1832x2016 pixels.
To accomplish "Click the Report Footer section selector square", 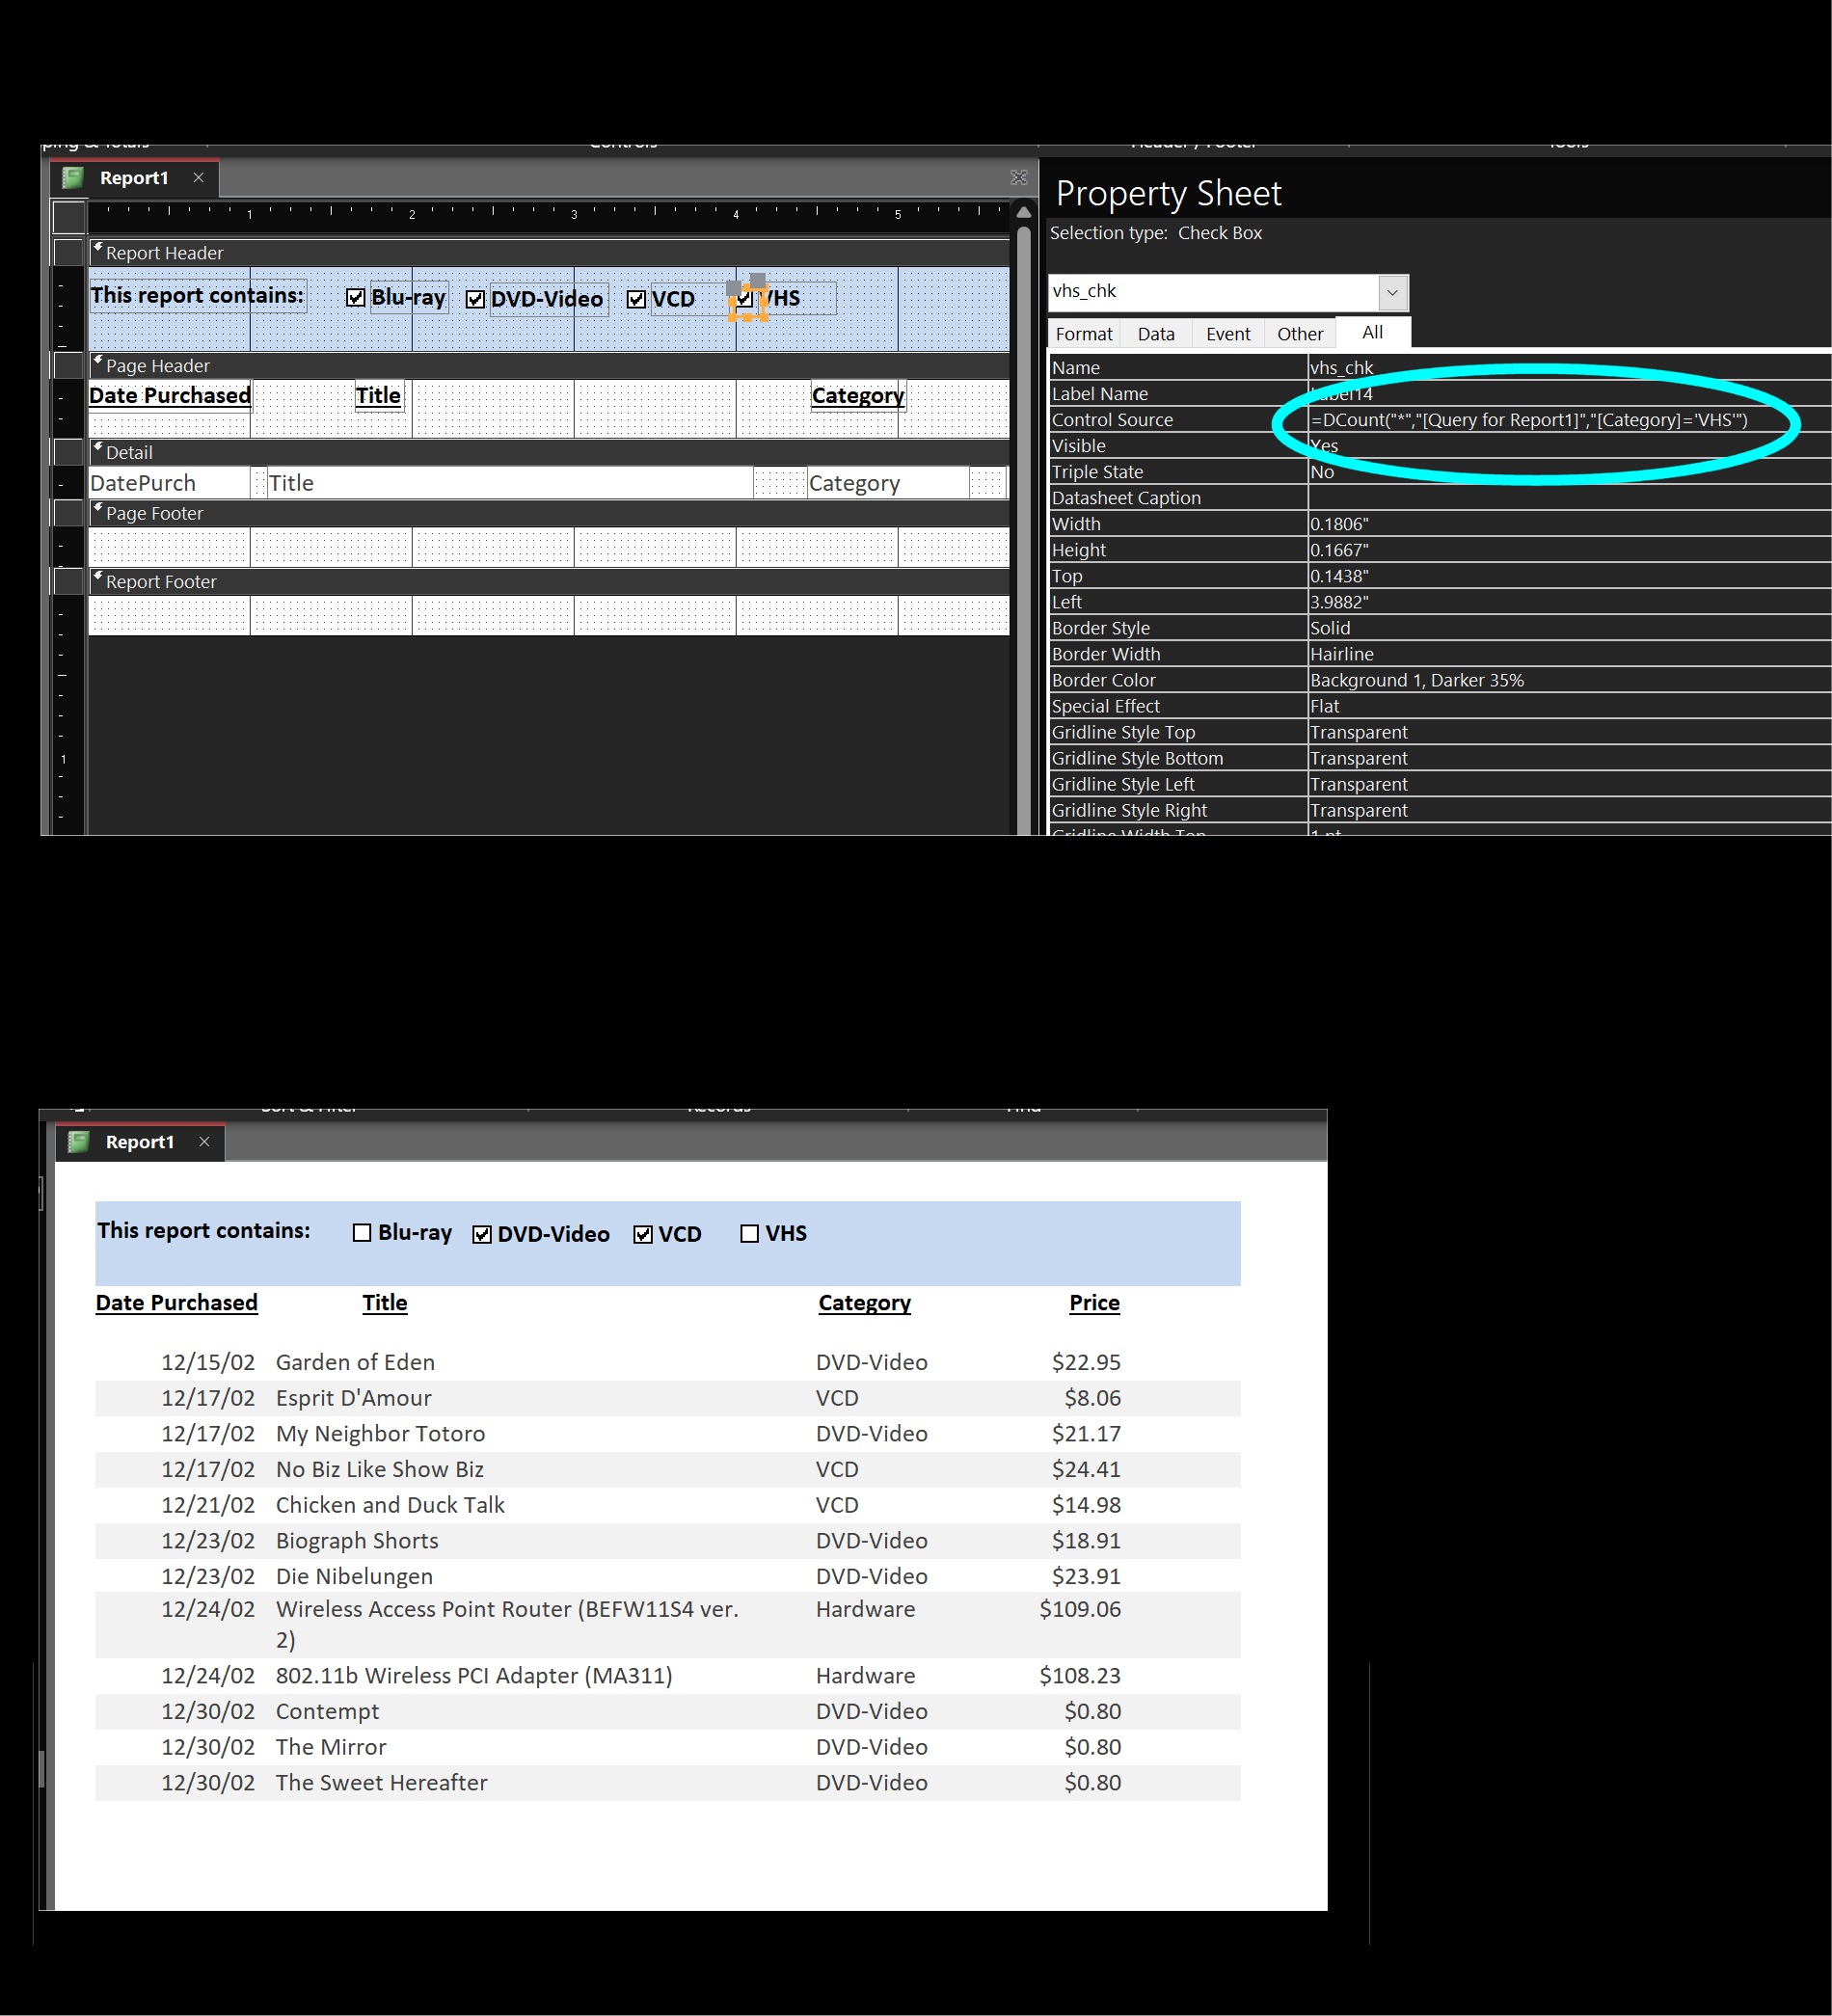I will pos(69,581).
